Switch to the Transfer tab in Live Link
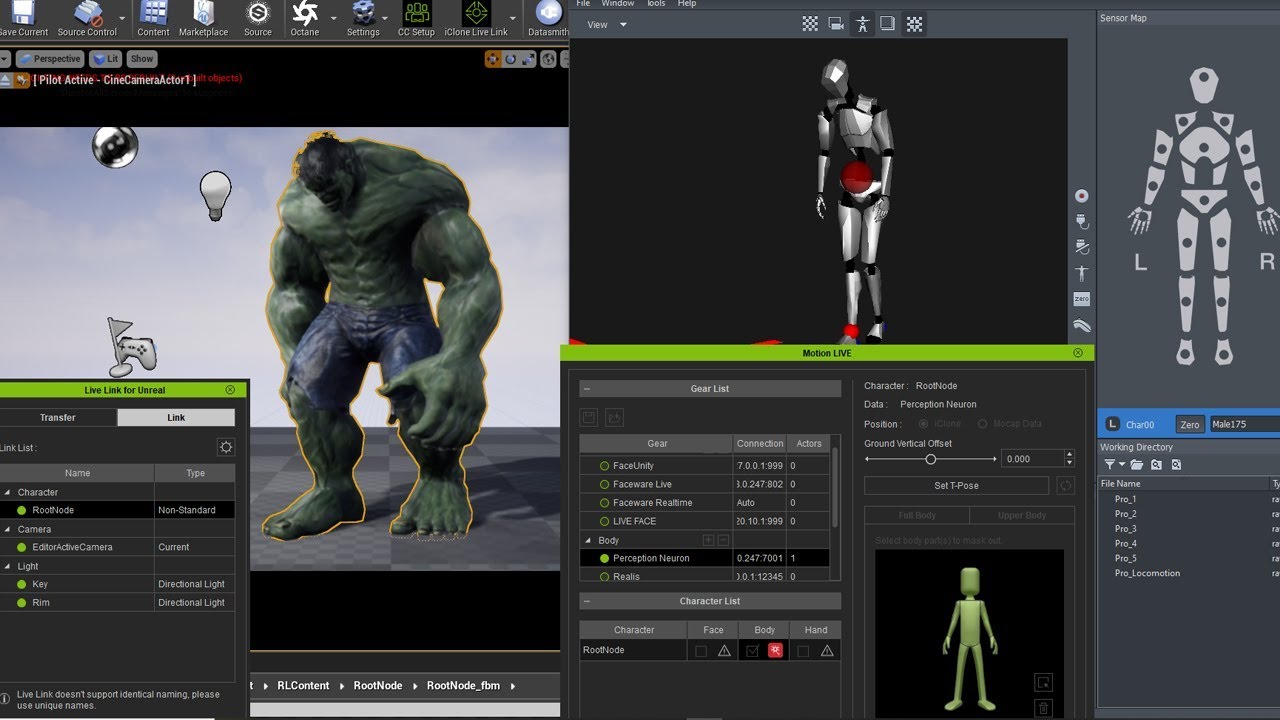Image resolution: width=1280 pixels, height=720 pixels. point(58,417)
